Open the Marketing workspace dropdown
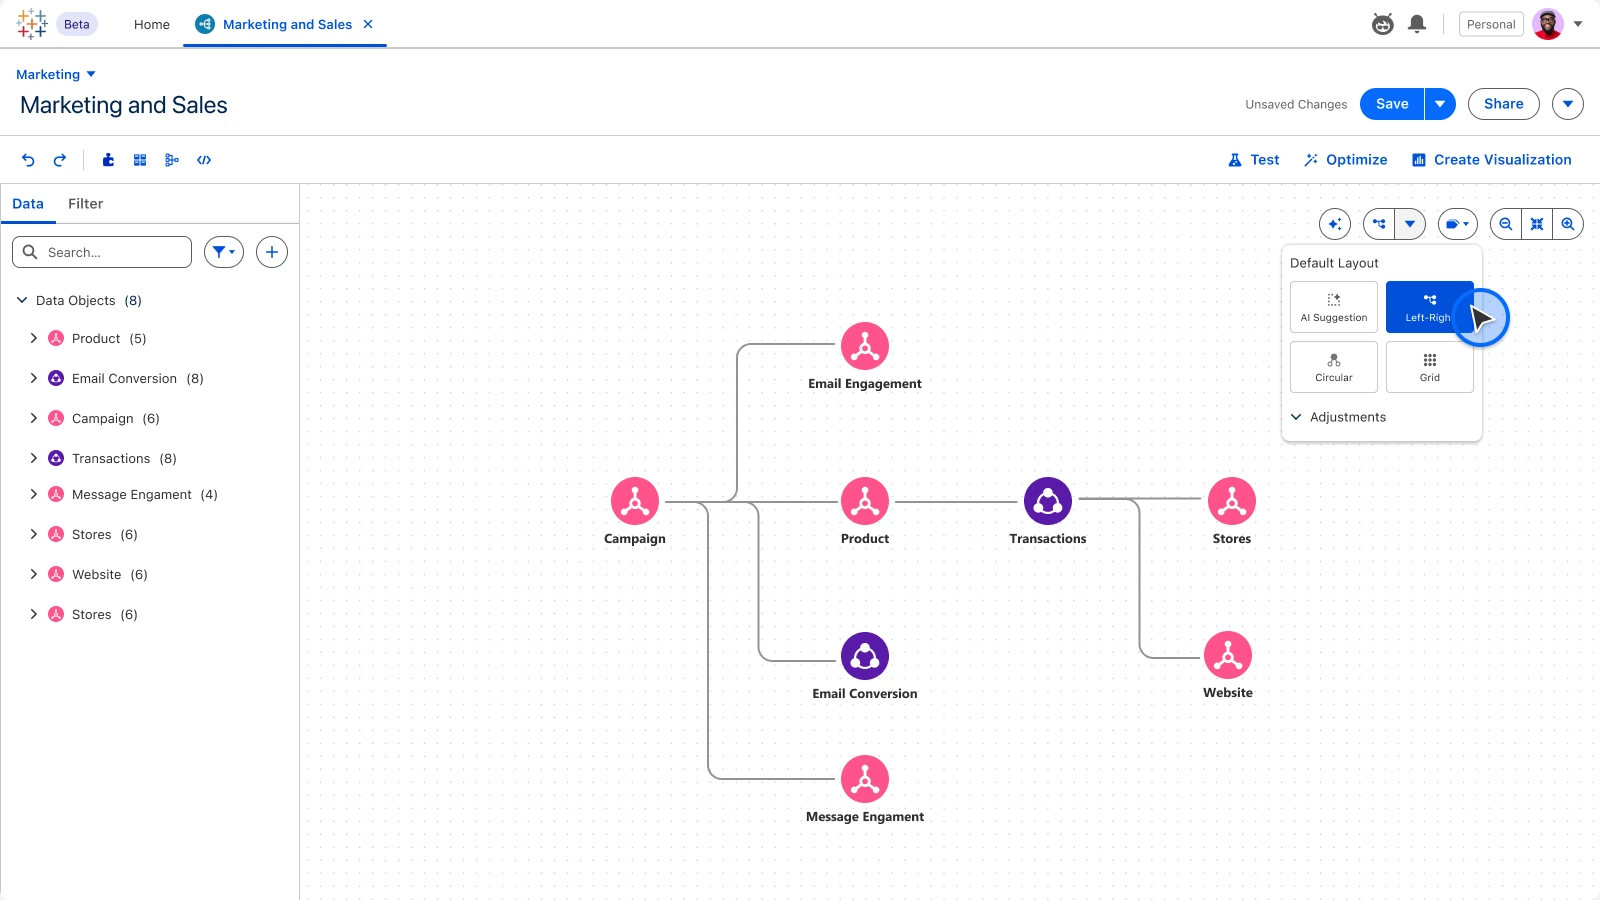Image resolution: width=1600 pixels, height=900 pixels. [56, 74]
